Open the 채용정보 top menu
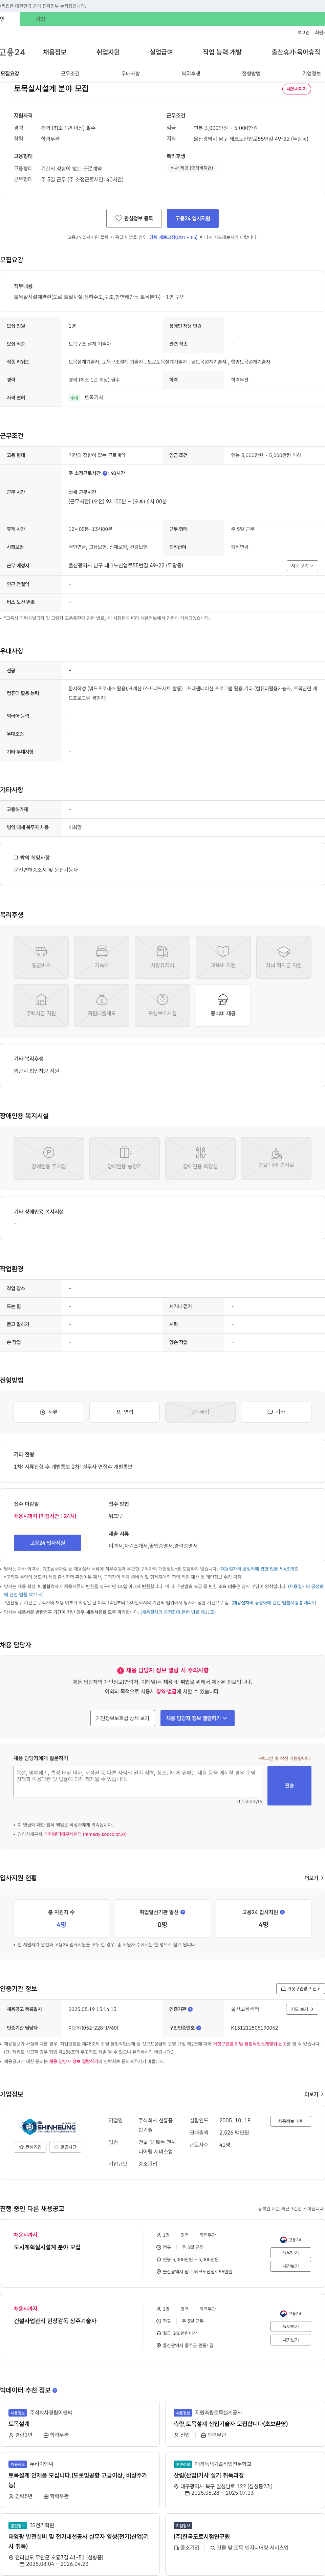 tap(55, 52)
